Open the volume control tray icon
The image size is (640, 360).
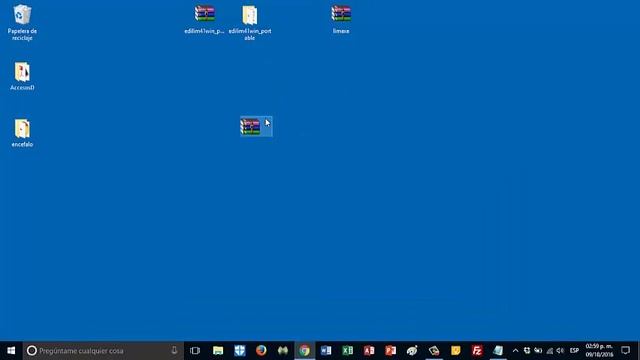560,351
